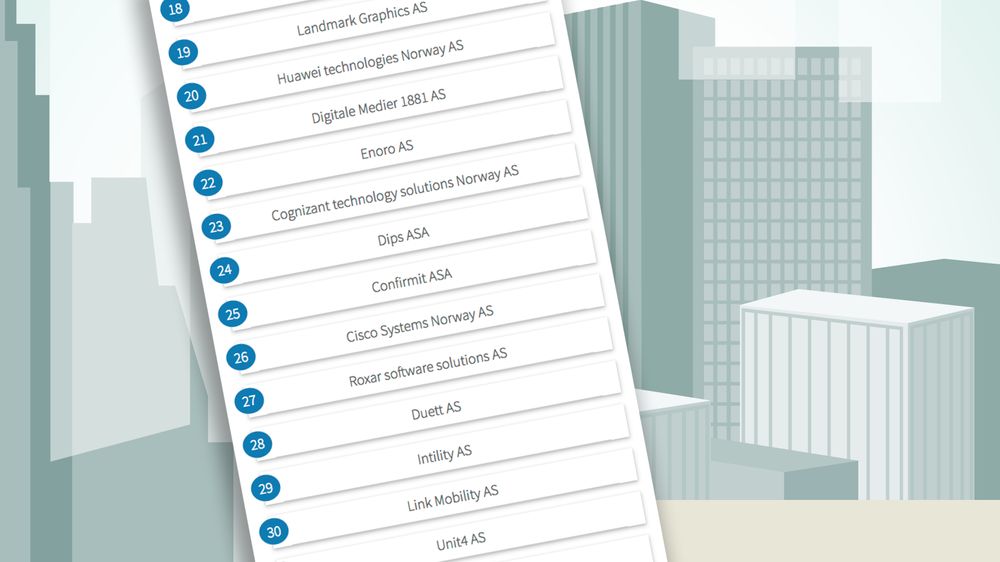Click the number 22 rank badge
The image size is (1000, 562).
click(x=208, y=183)
